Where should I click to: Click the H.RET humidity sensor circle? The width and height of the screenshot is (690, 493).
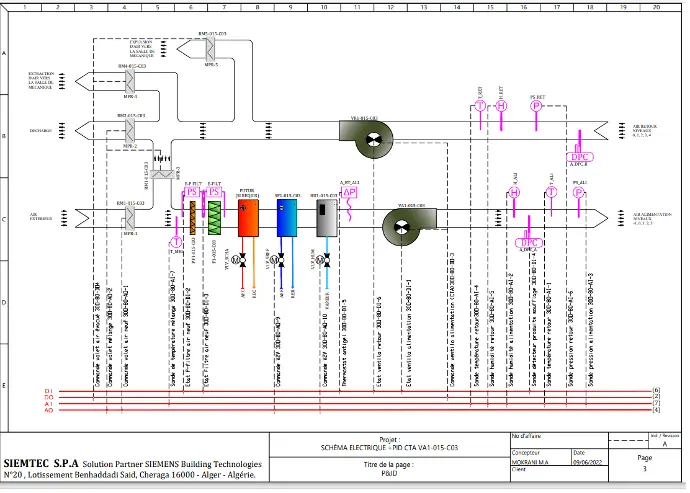click(502, 106)
